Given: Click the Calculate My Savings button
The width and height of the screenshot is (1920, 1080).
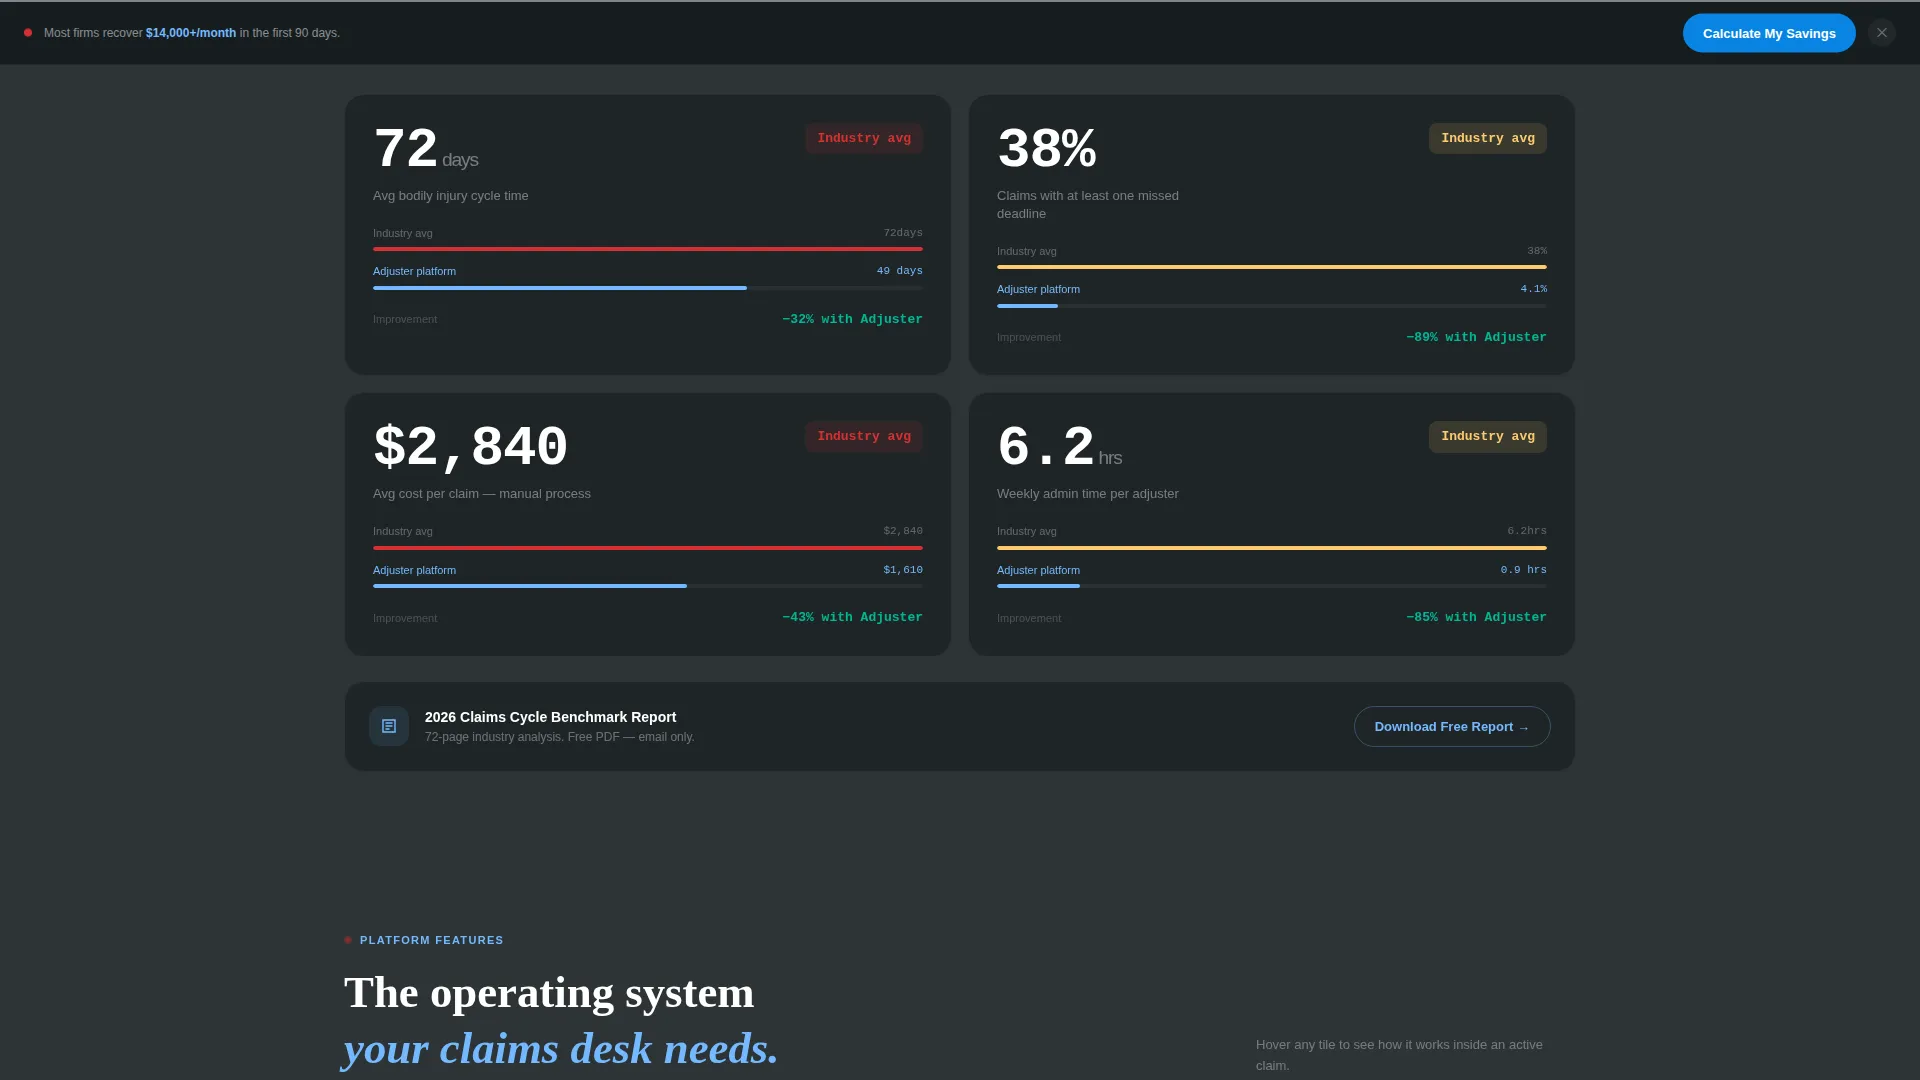Looking at the screenshot, I should click(1769, 33).
